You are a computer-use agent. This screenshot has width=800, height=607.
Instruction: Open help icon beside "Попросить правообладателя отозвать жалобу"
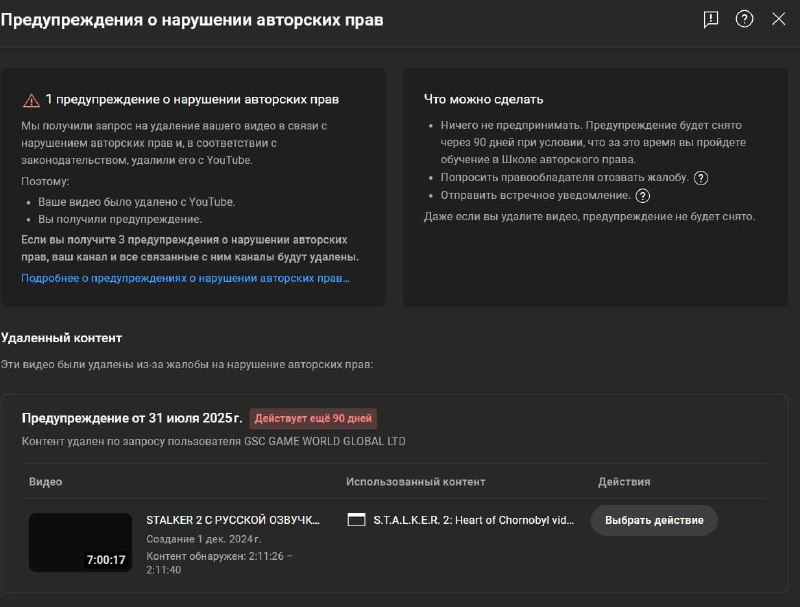(x=701, y=178)
